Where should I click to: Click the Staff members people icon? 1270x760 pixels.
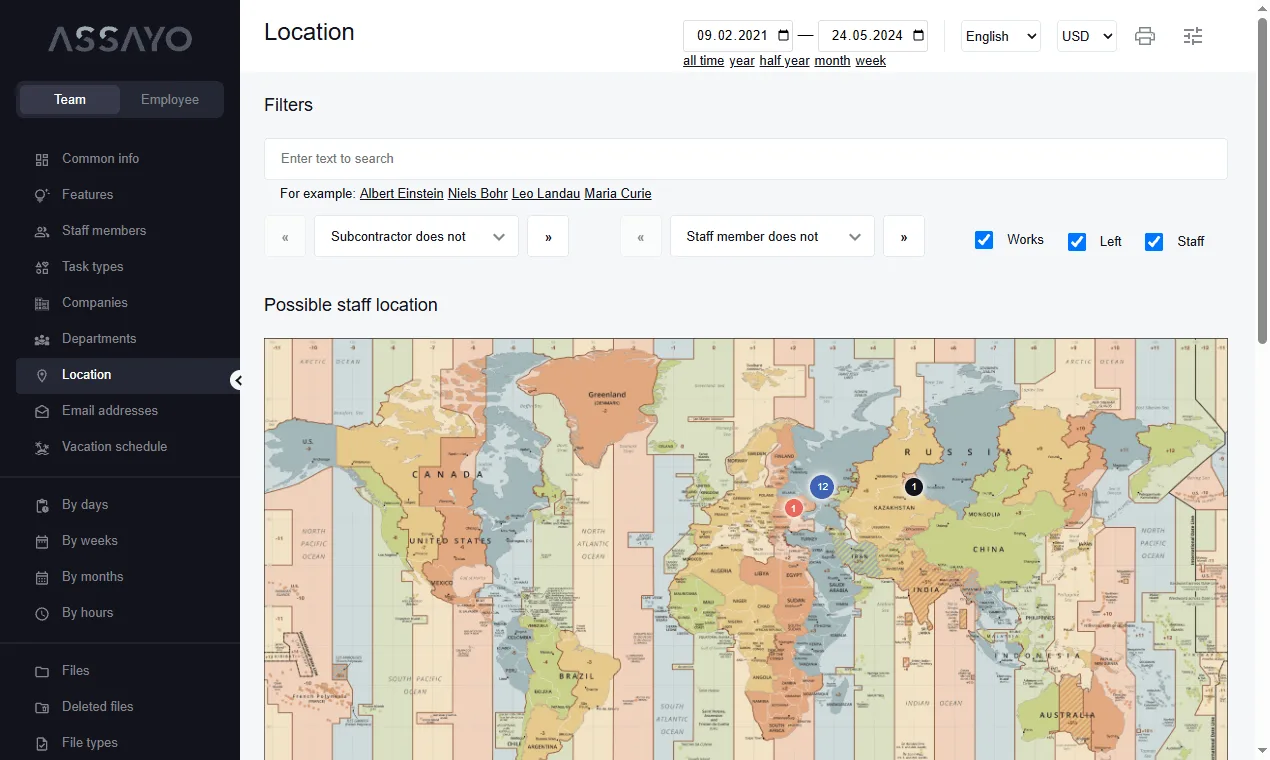coord(42,231)
